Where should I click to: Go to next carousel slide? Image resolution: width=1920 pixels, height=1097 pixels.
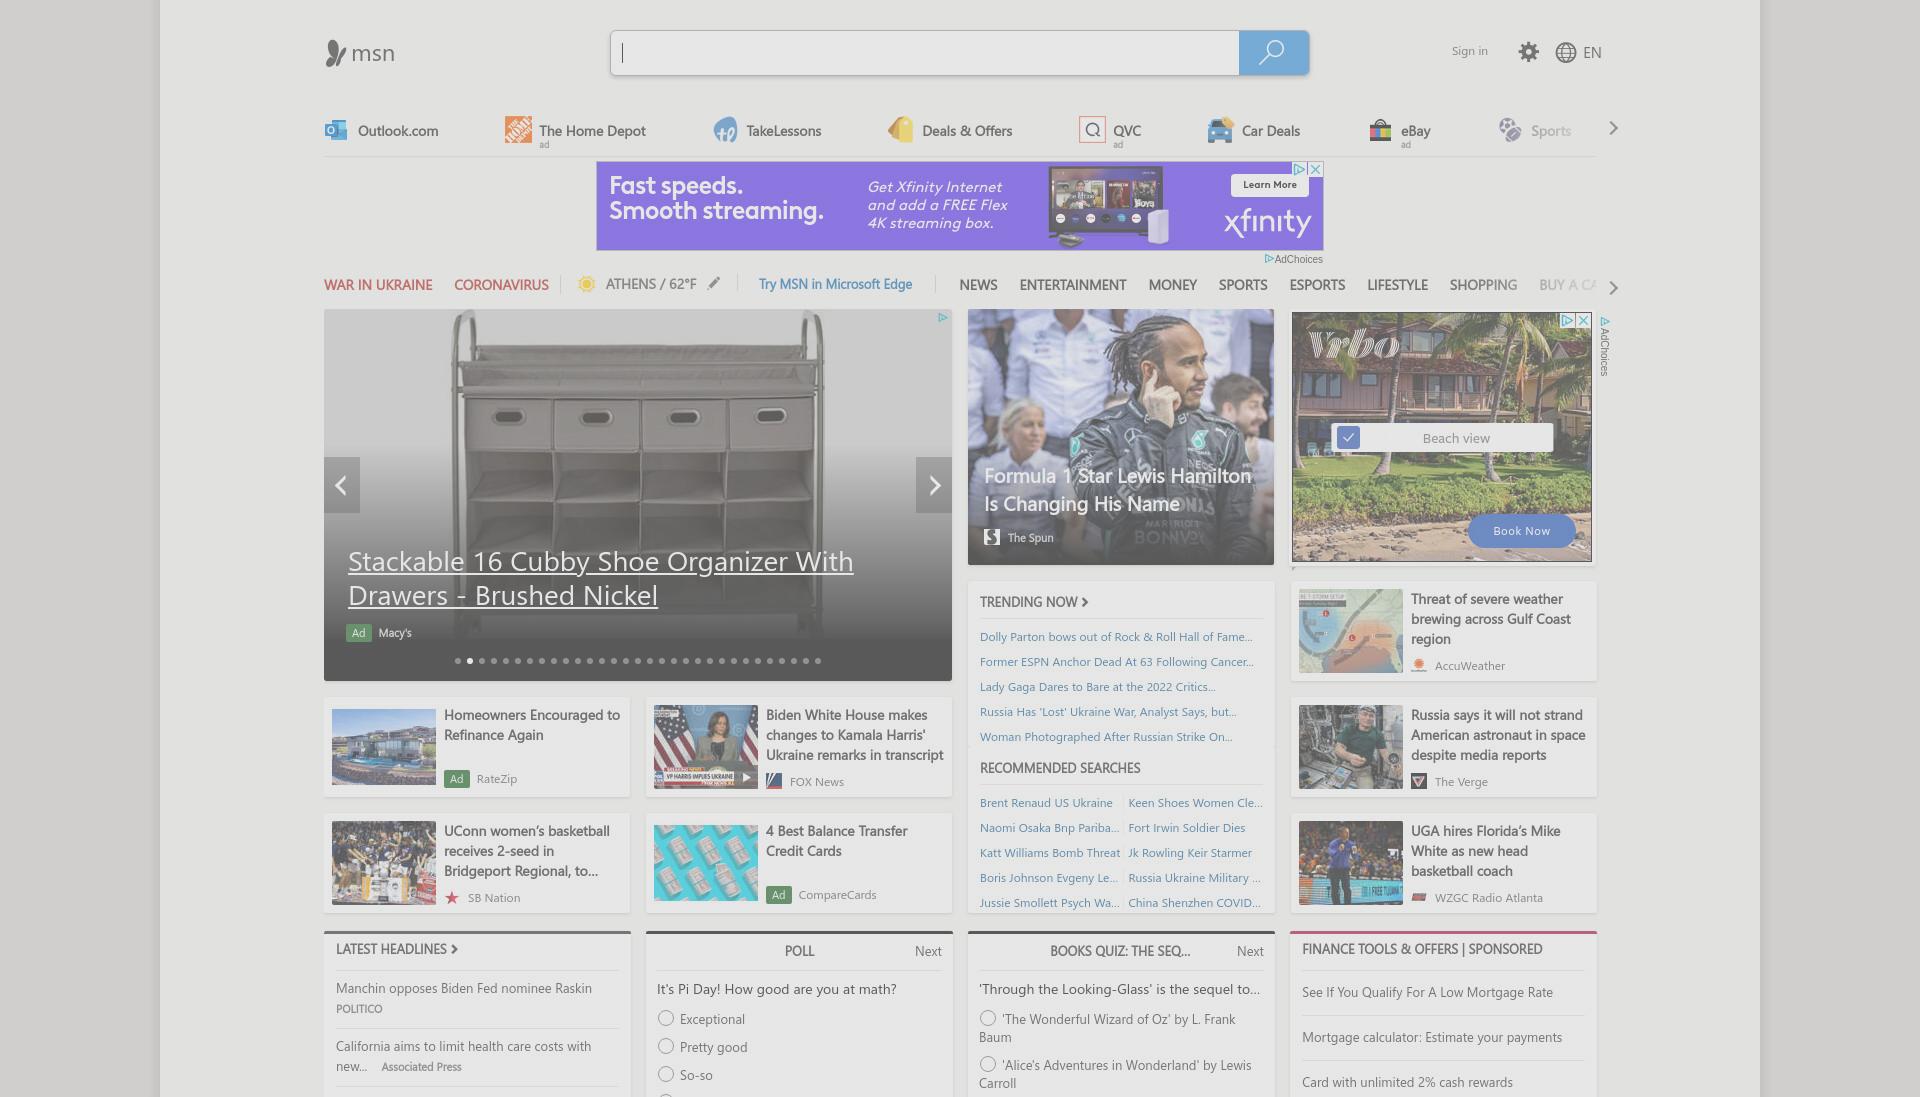(x=934, y=485)
